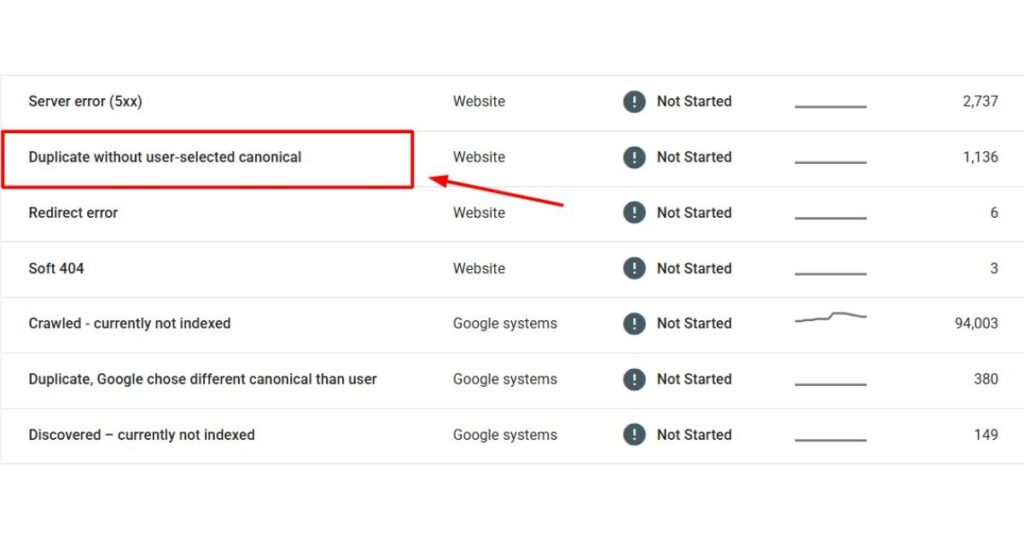Click Google systems source in Discovered row
1024x538 pixels.
pyautogui.click(x=505, y=434)
